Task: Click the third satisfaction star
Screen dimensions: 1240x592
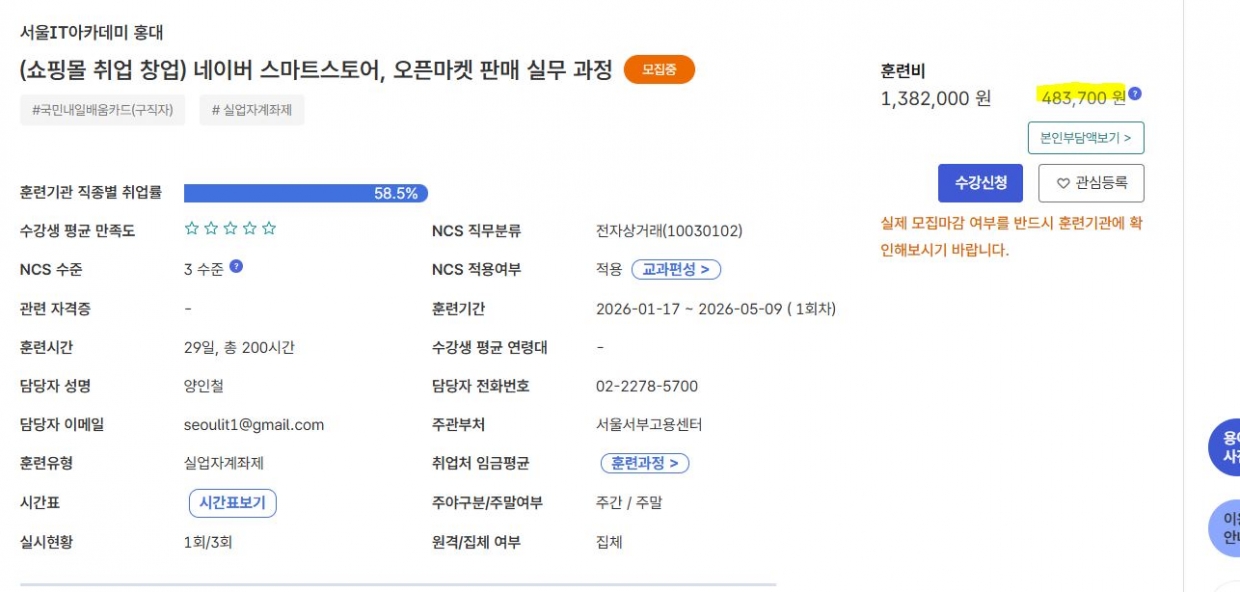Action: click(230, 229)
